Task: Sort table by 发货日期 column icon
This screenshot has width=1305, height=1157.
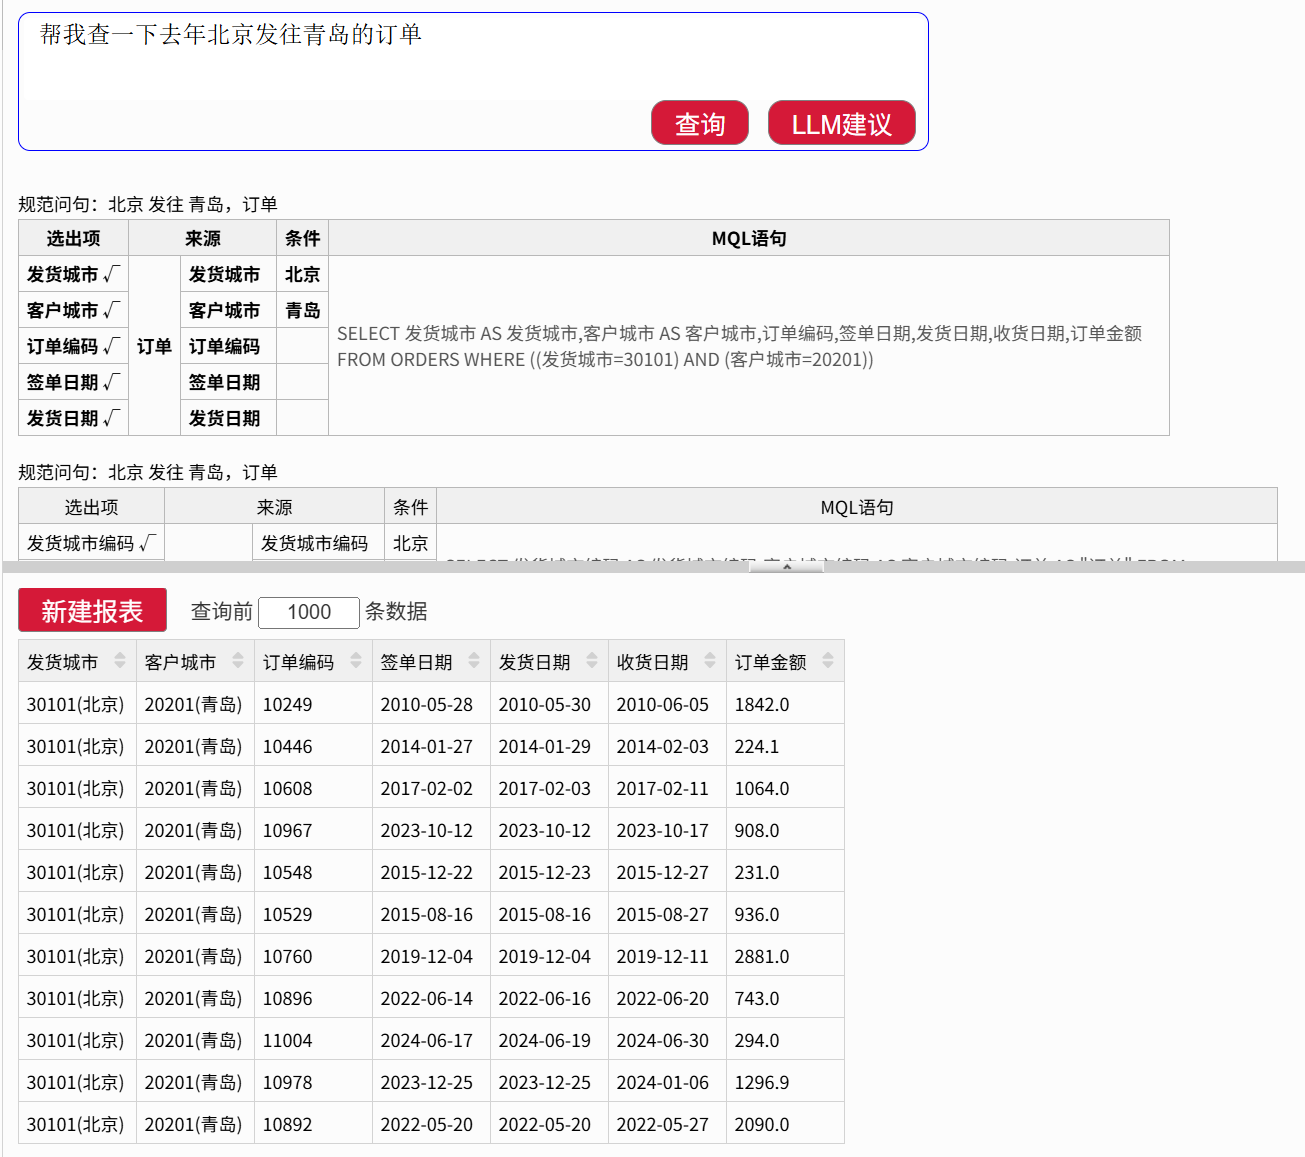Action: 592,661
